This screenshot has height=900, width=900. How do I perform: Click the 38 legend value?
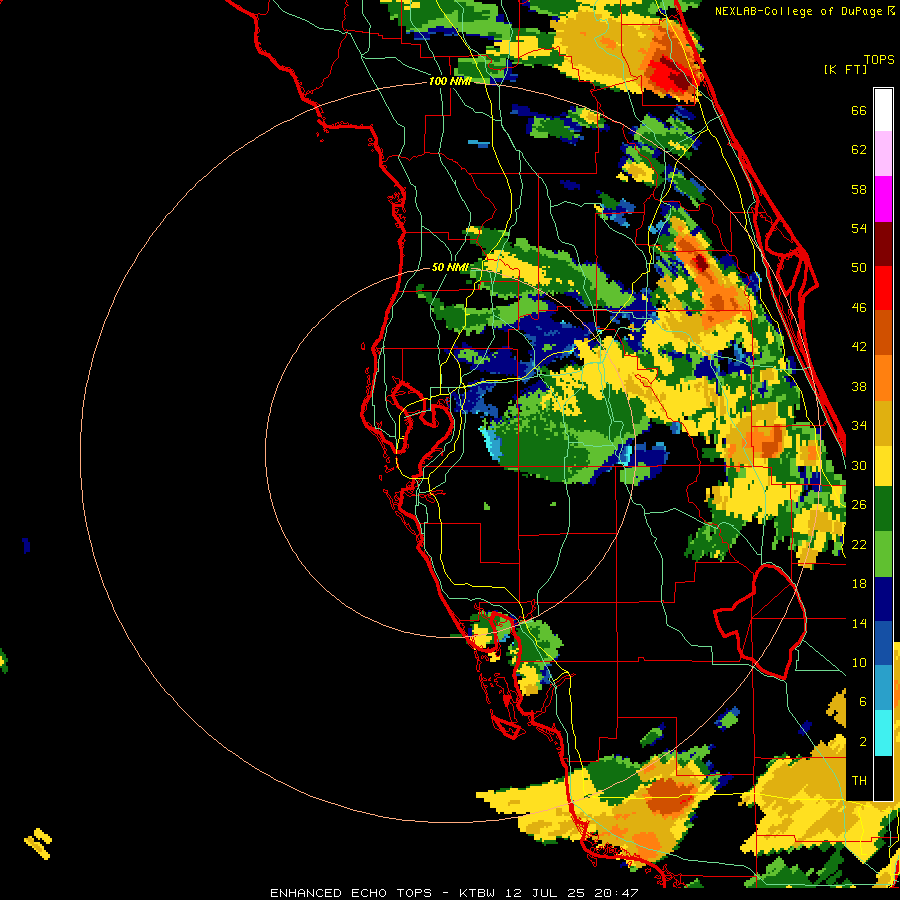pos(859,387)
